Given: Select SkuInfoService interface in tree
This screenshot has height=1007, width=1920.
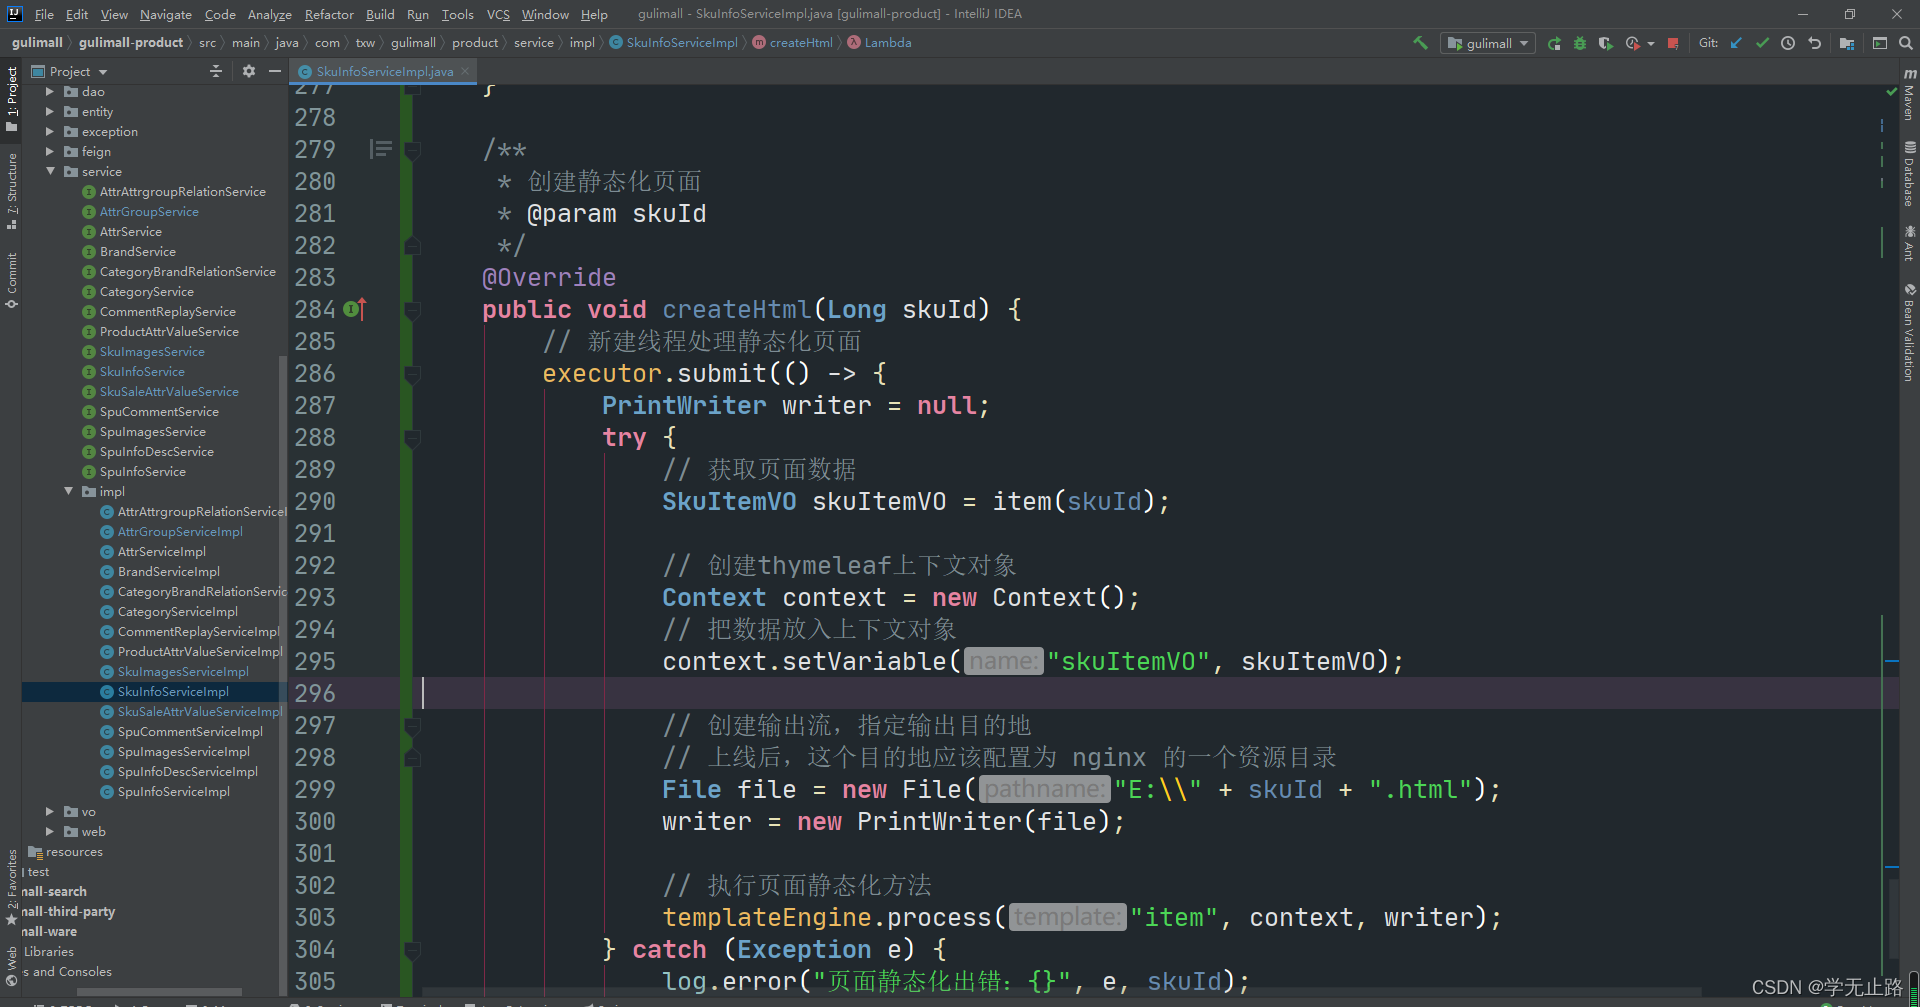Looking at the screenshot, I should (141, 371).
